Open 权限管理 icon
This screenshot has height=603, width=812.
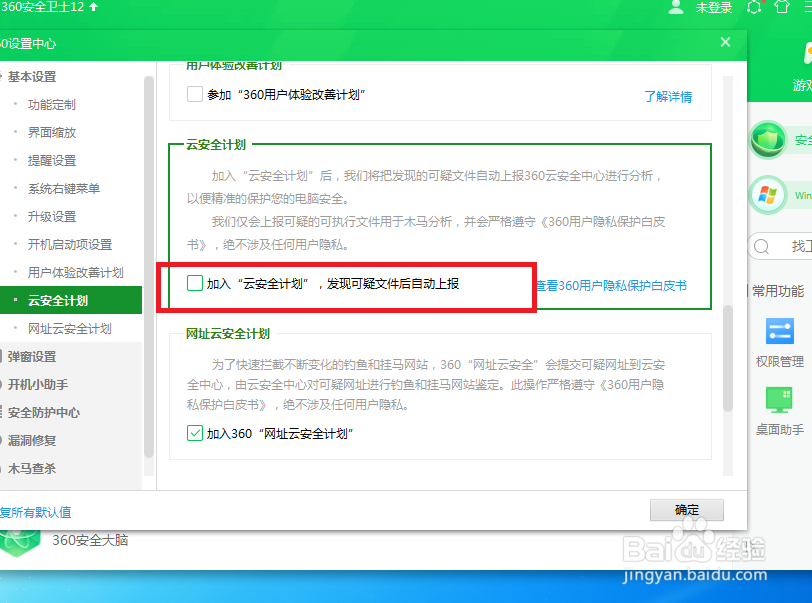[x=779, y=332]
